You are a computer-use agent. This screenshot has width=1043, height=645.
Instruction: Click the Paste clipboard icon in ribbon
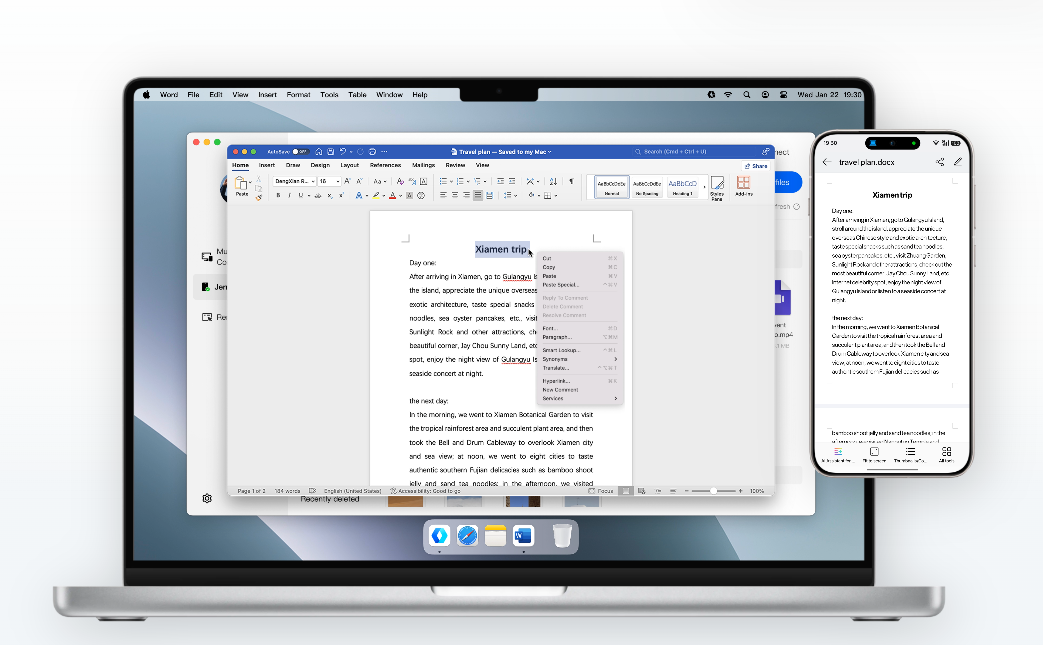coord(242,184)
